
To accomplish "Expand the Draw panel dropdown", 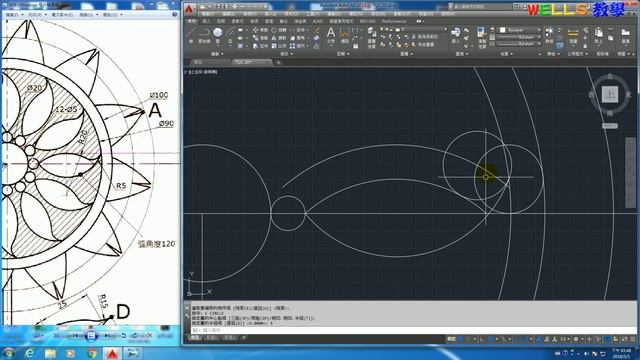I will 217,54.
